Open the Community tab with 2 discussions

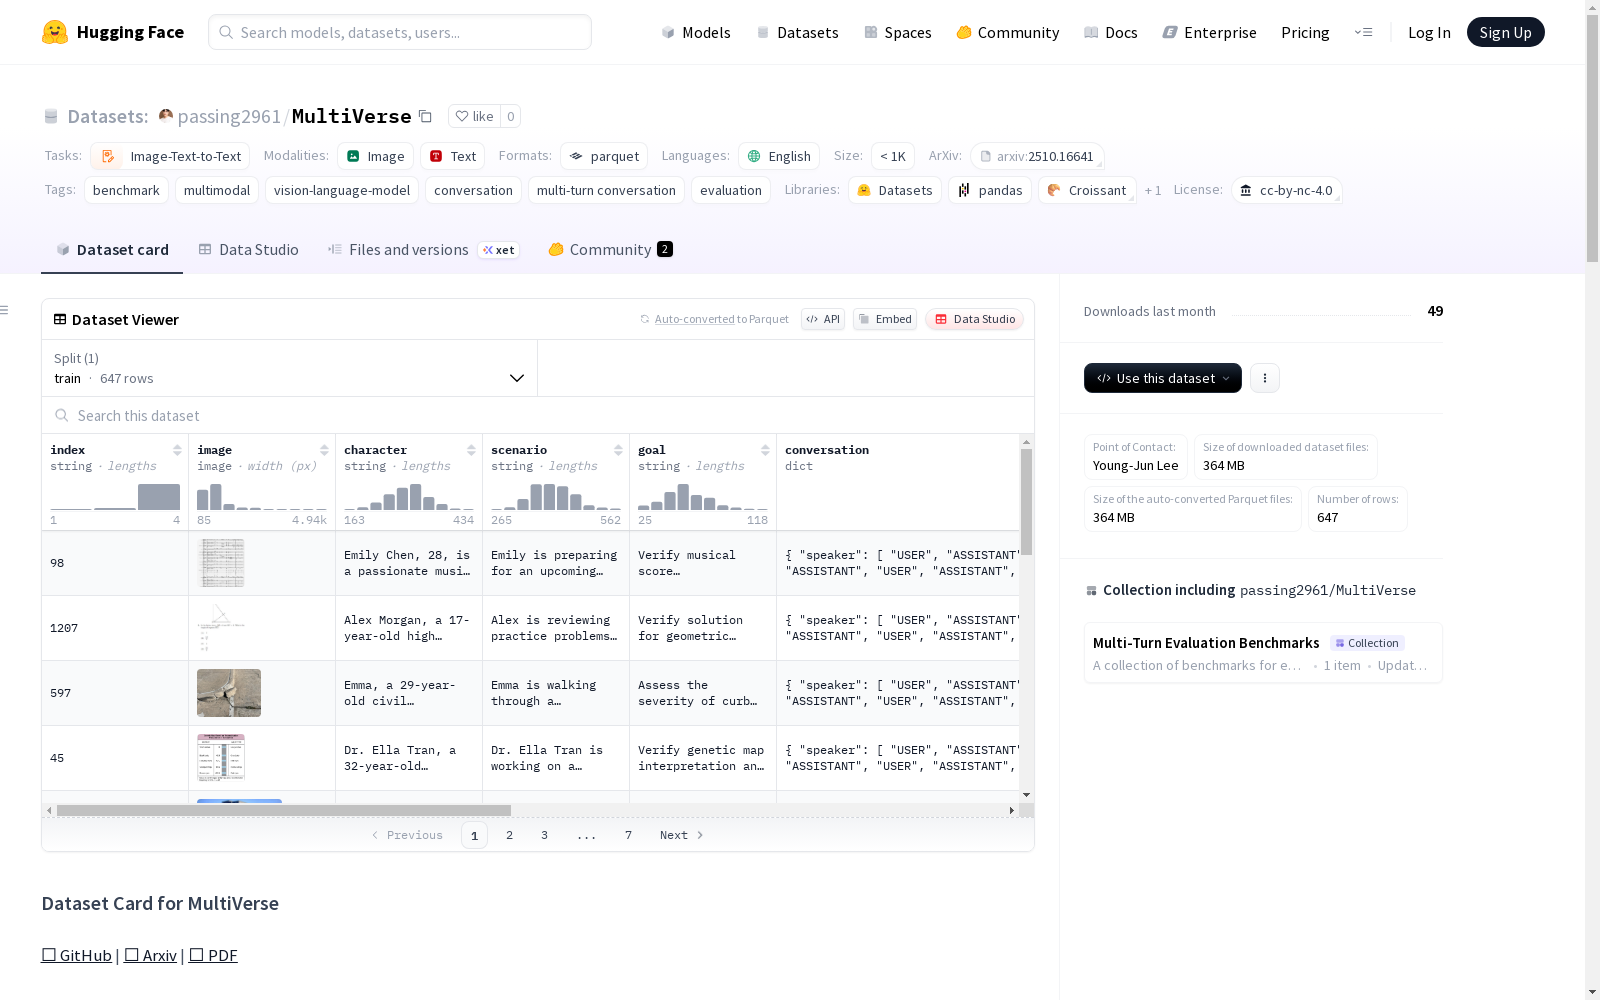click(x=610, y=250)
